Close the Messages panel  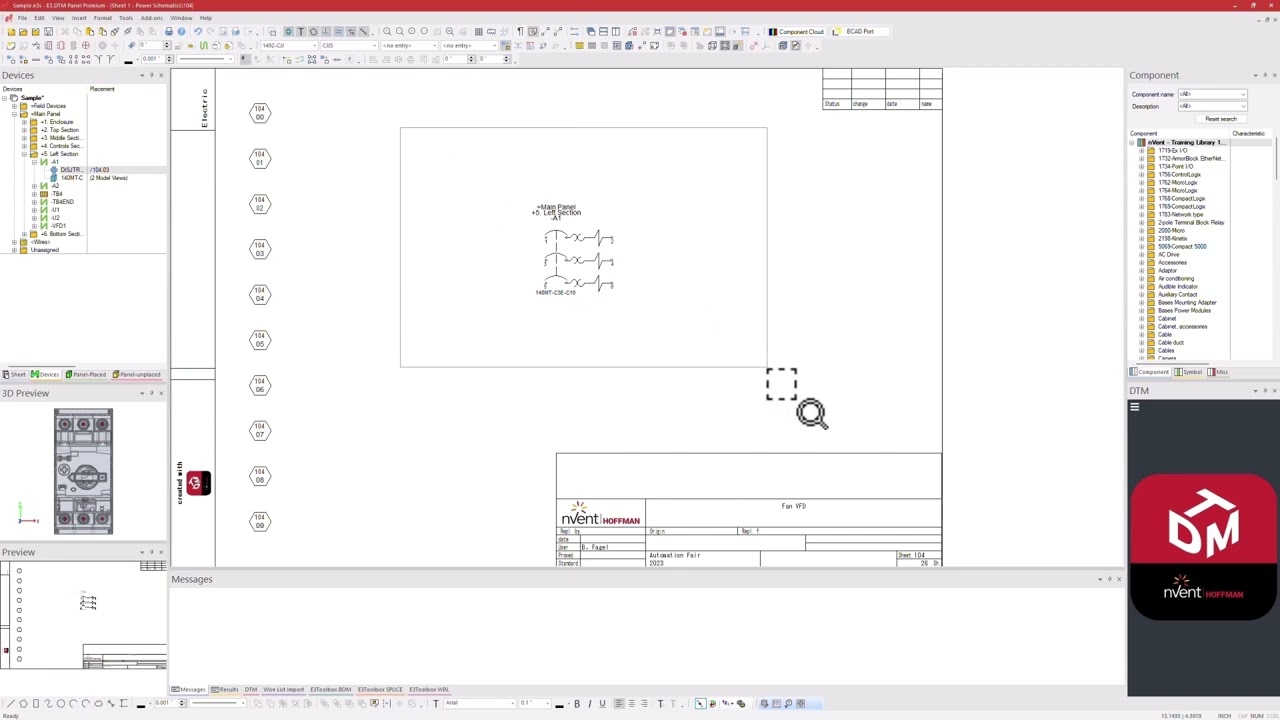[x=1118, y=579]
